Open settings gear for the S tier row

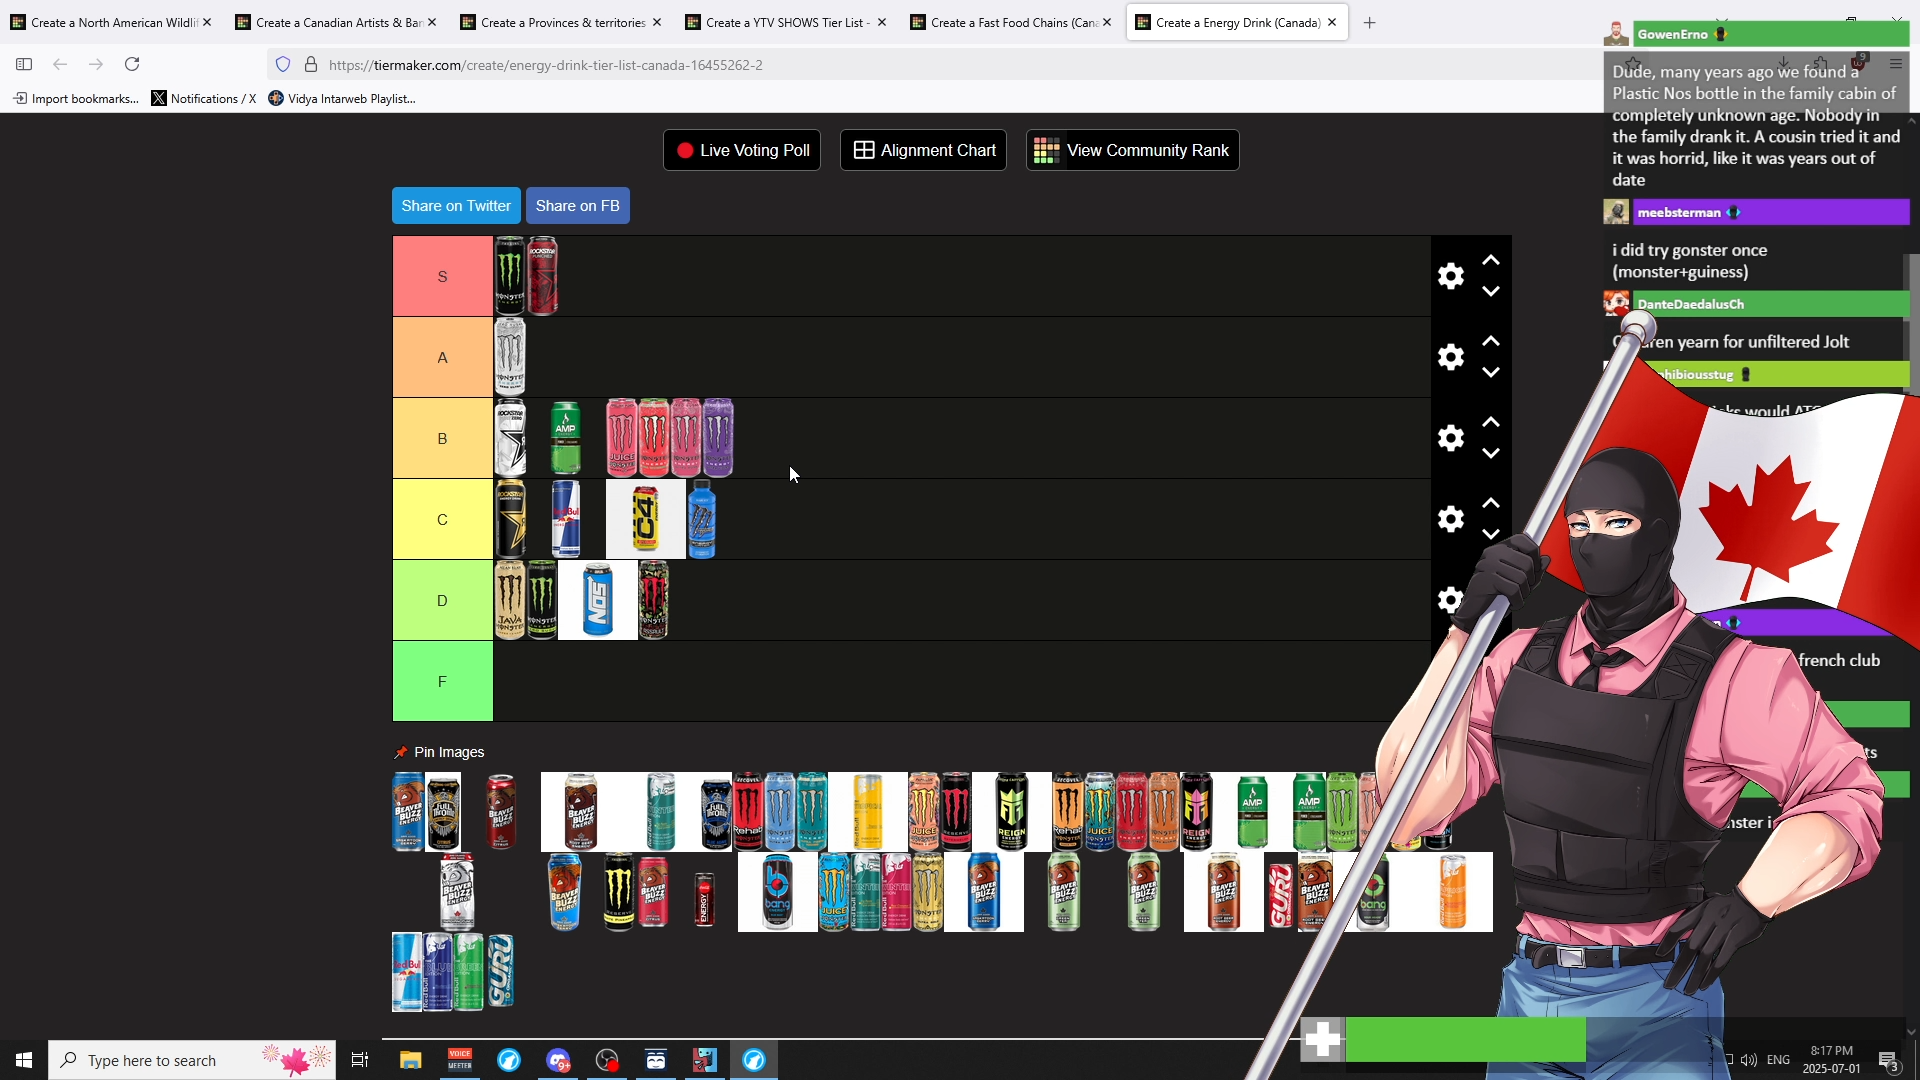pos(1450,276)
